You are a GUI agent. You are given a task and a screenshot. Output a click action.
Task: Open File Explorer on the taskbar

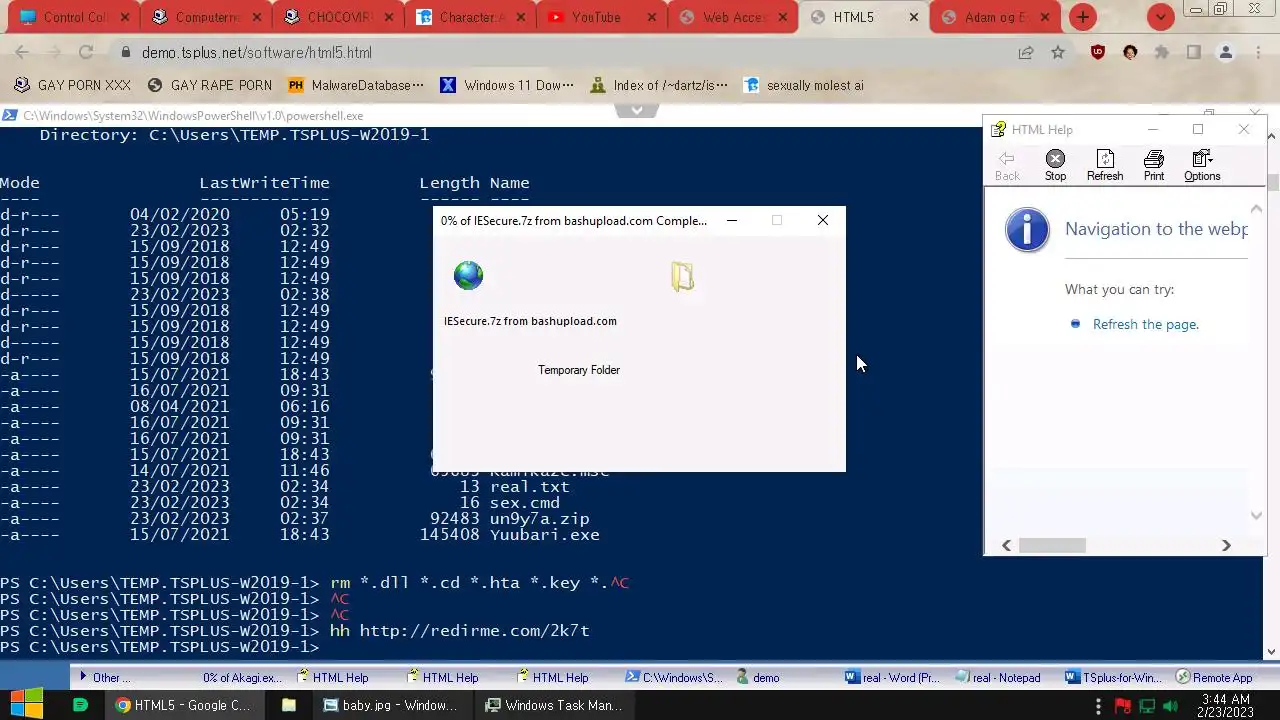289,705
